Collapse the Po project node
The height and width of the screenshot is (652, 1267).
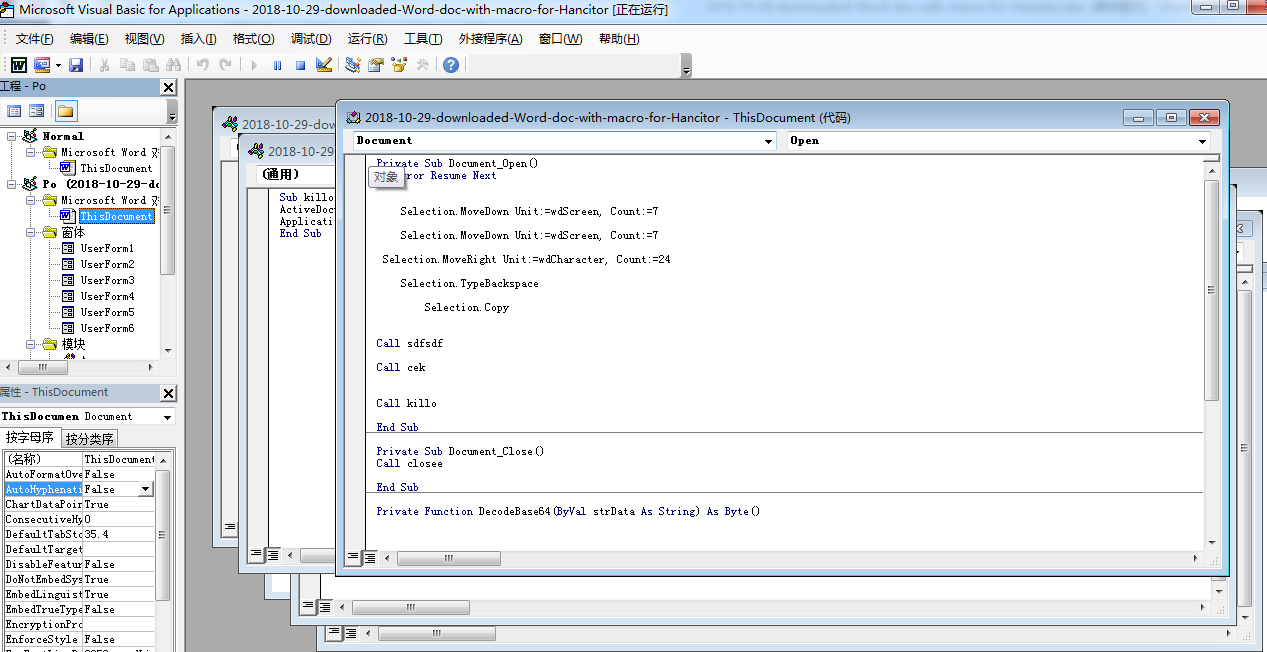(11, 184)
